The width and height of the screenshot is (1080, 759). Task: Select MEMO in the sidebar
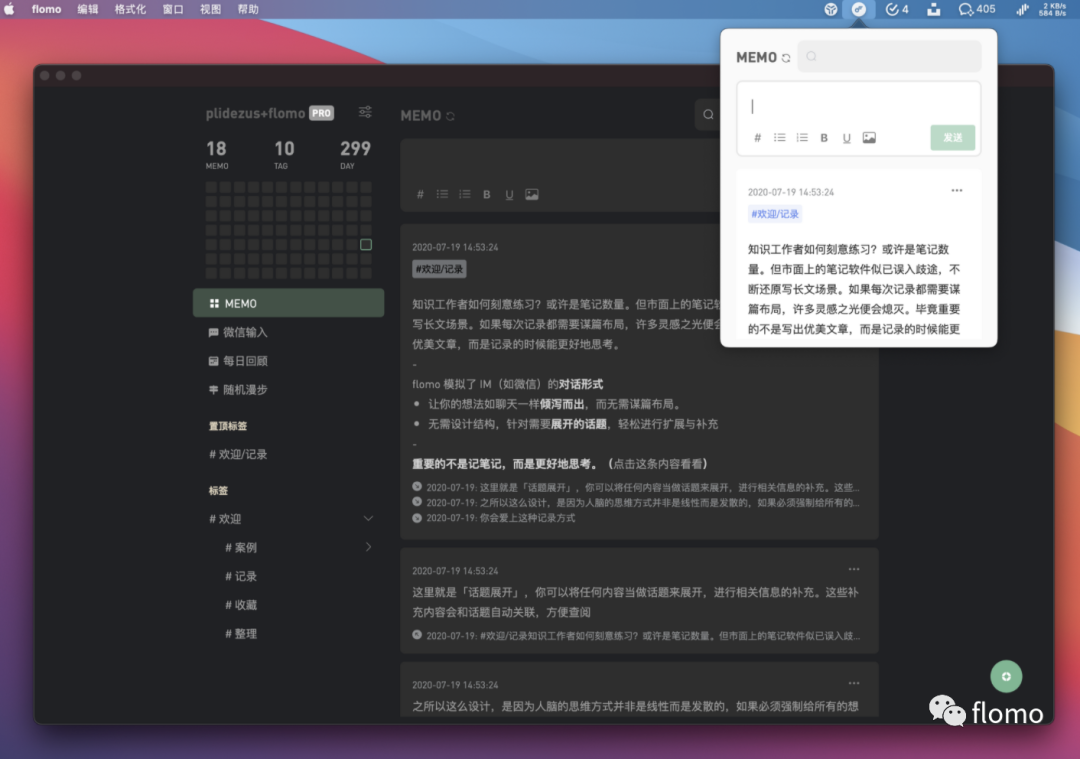pyautogui.click(x=289, y=303)
